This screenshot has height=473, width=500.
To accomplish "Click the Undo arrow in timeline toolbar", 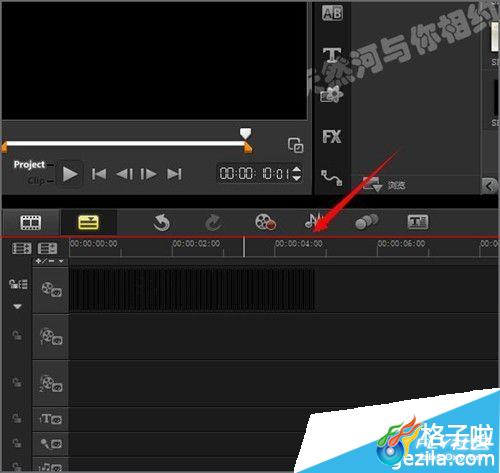I will pyautogui.click(x=161, y=222).
